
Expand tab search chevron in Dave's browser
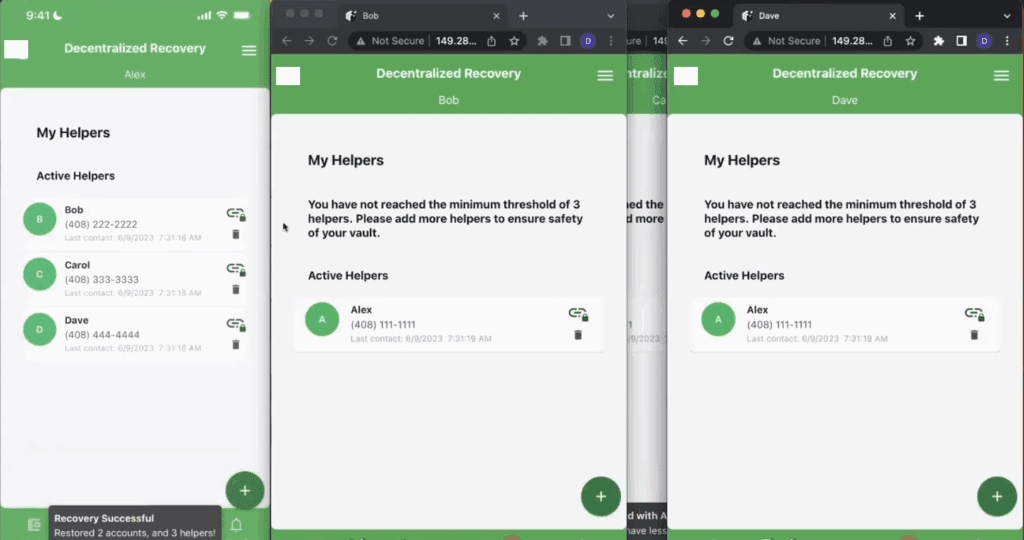pyautogui.click(x=1007, y=16)
